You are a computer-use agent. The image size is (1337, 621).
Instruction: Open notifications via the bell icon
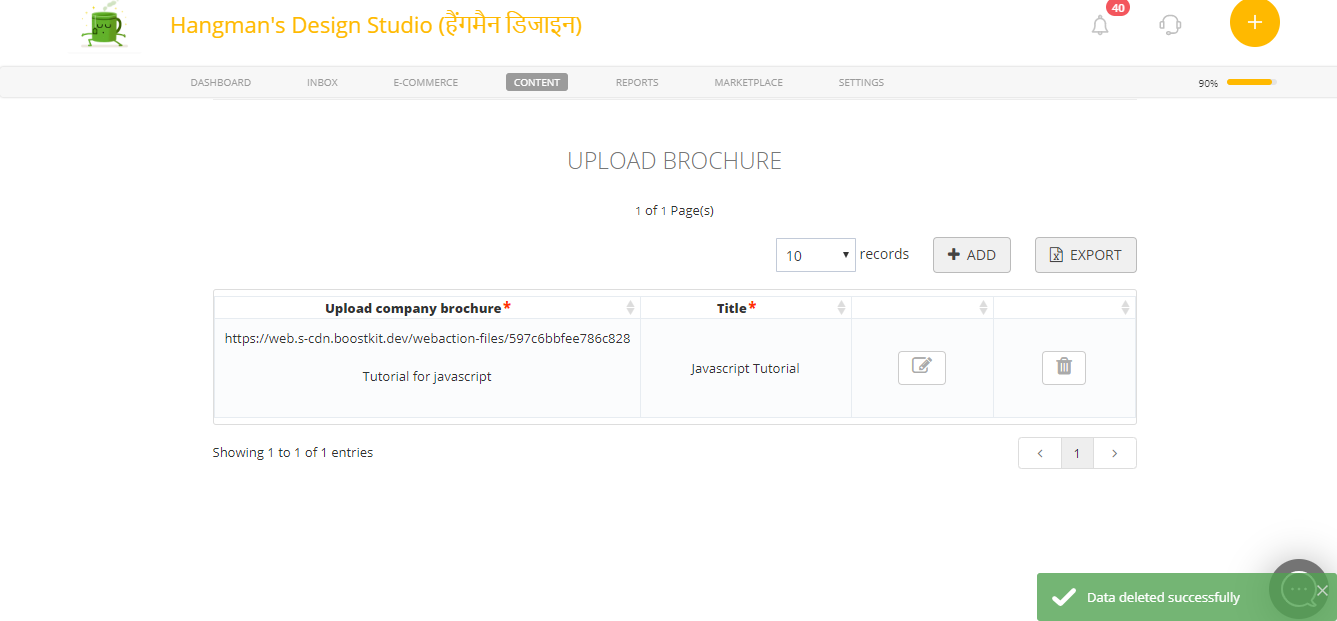(x=1099, y=26)
